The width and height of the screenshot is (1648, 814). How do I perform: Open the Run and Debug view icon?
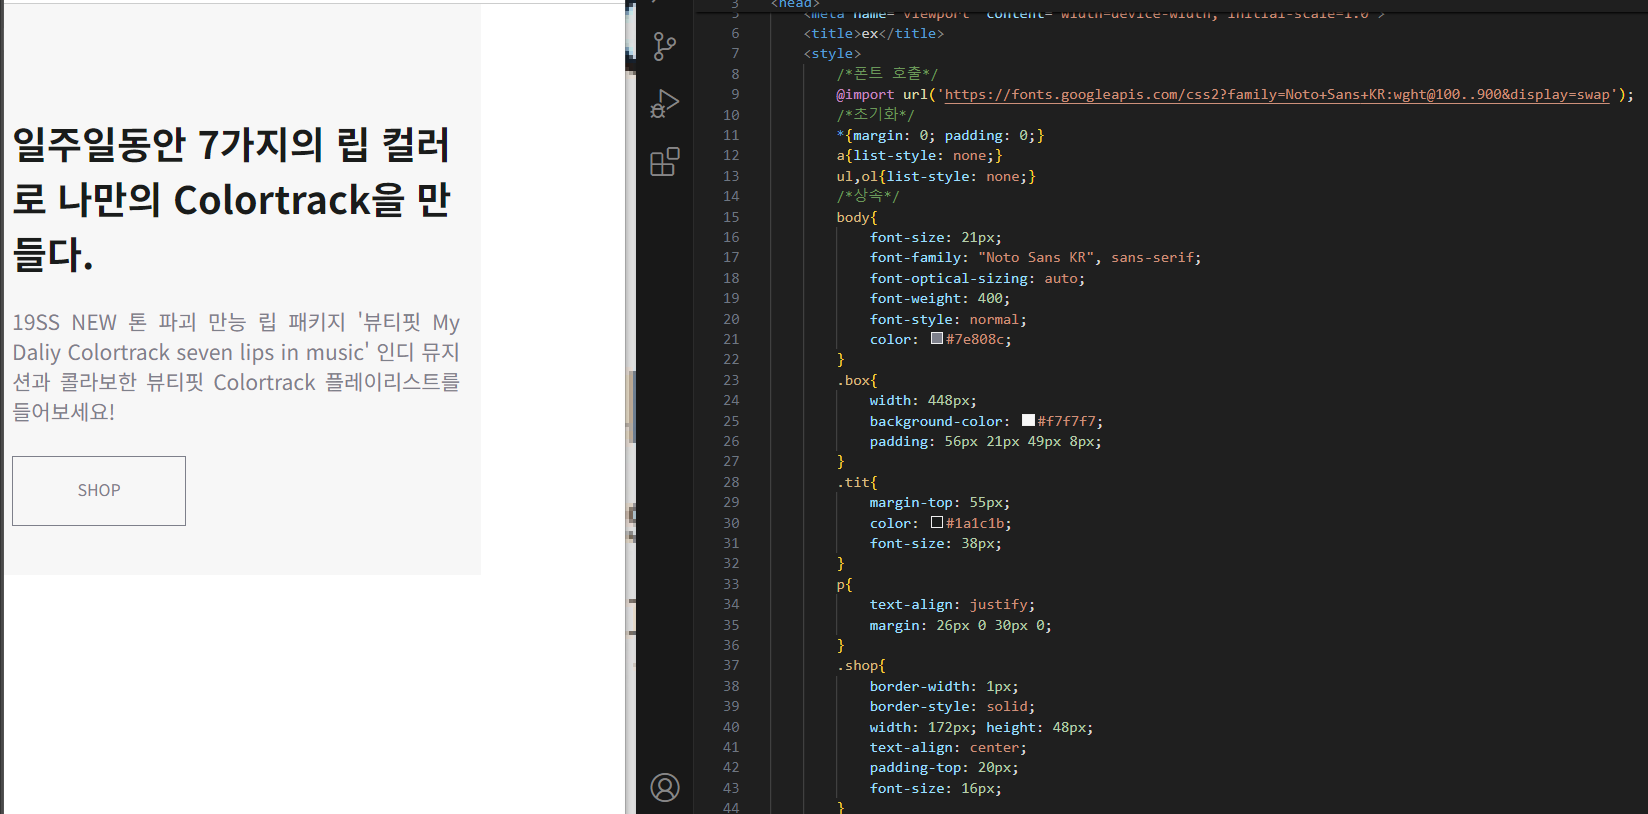[665, 103]
